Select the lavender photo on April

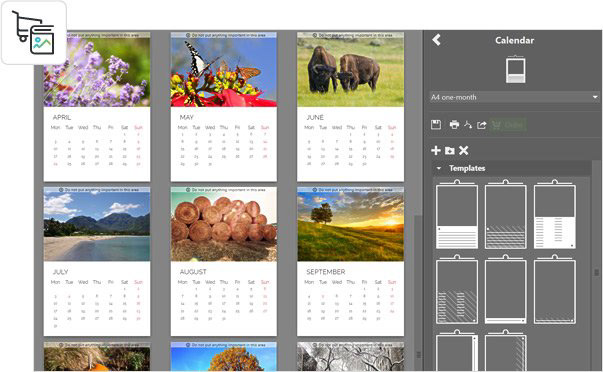pyautogui.click(x=97, y=70)
